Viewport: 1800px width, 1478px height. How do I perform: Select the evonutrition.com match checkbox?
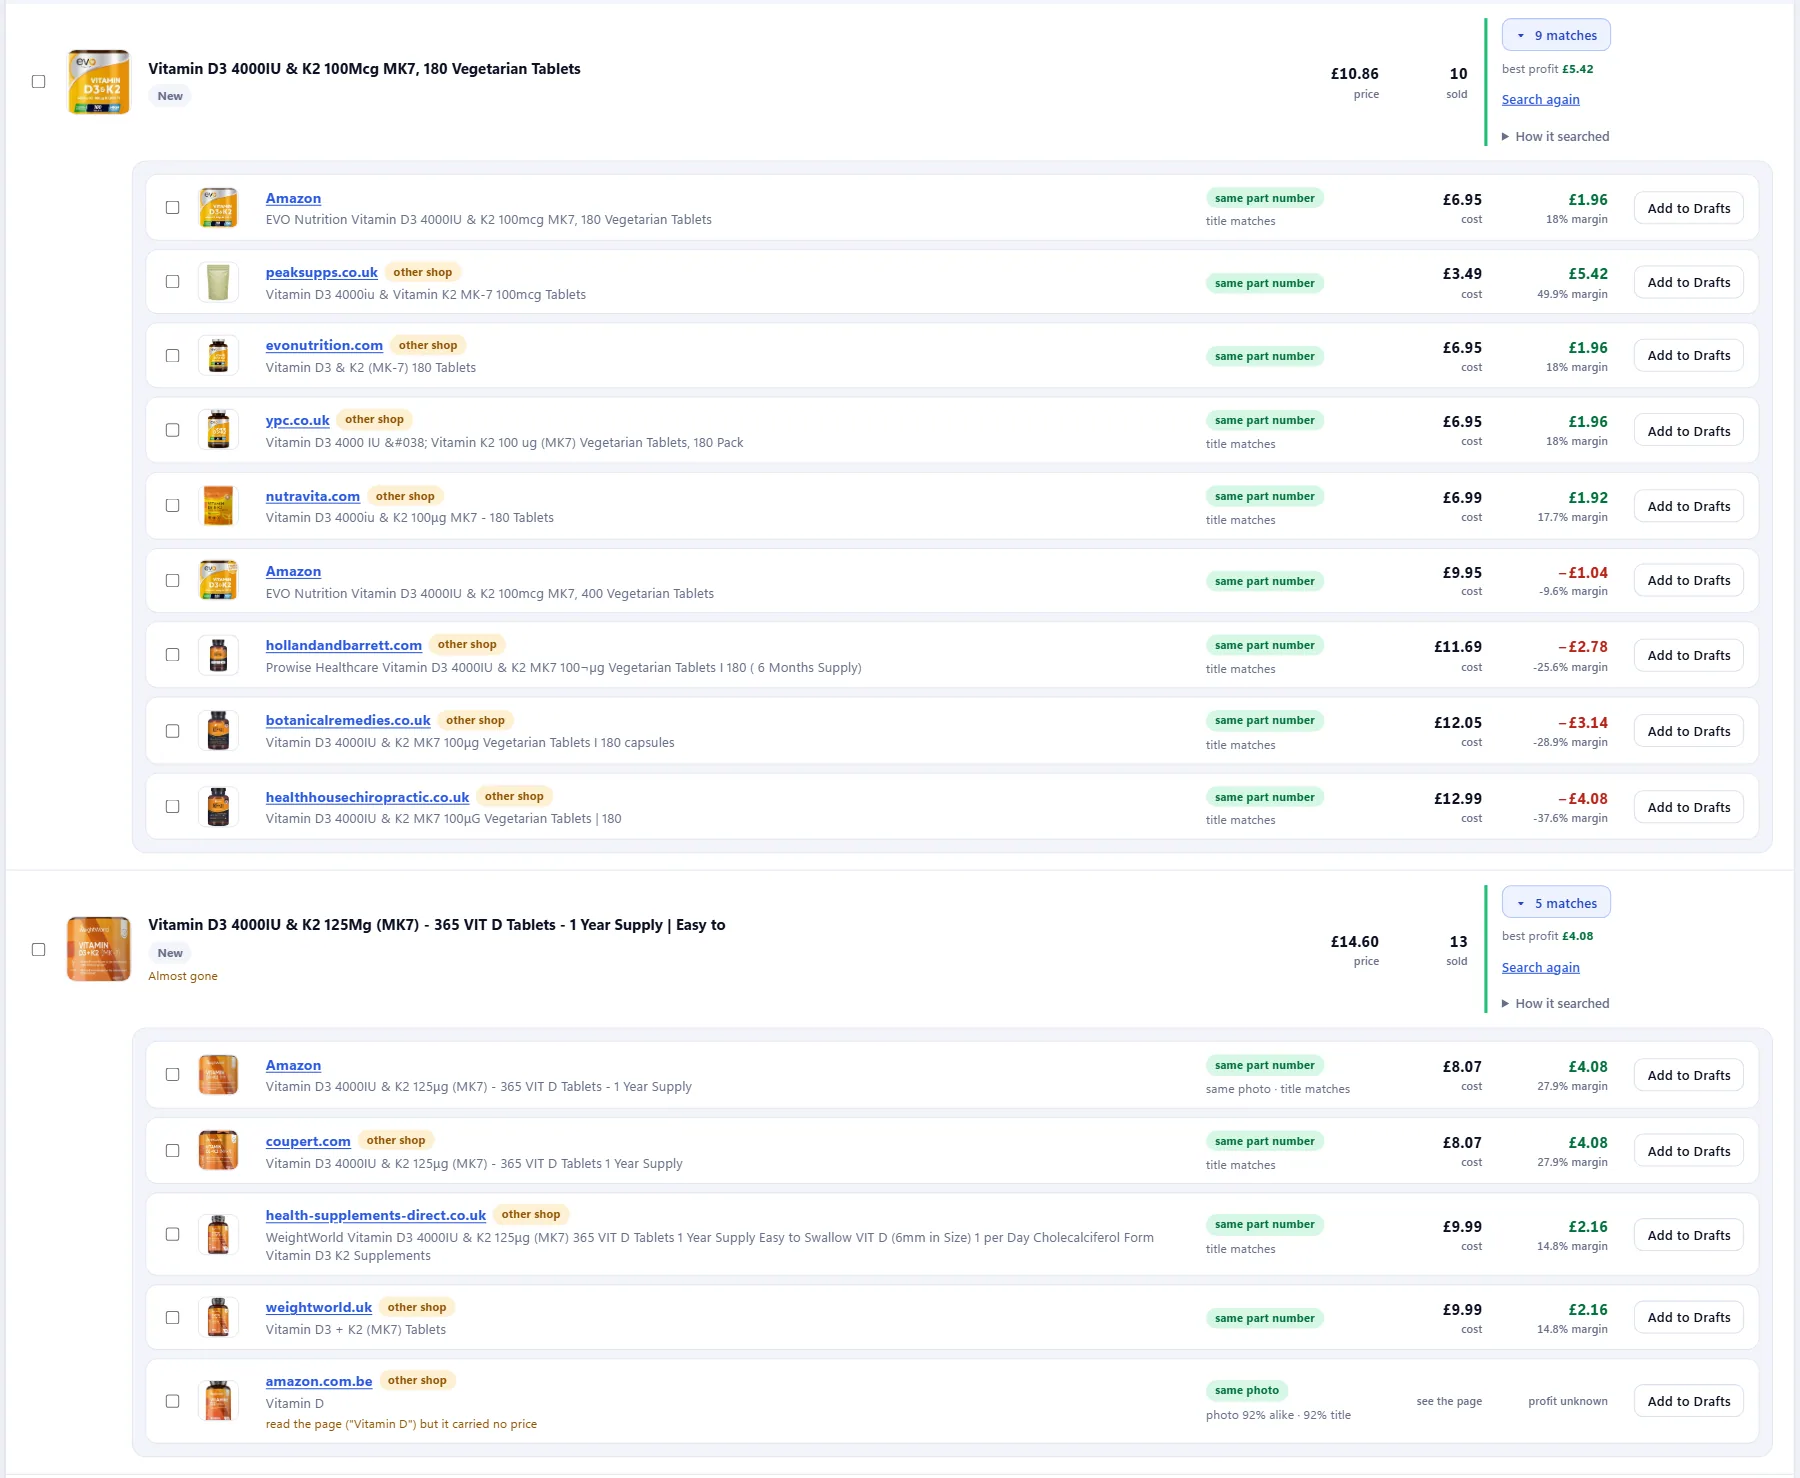coord(173,356)
